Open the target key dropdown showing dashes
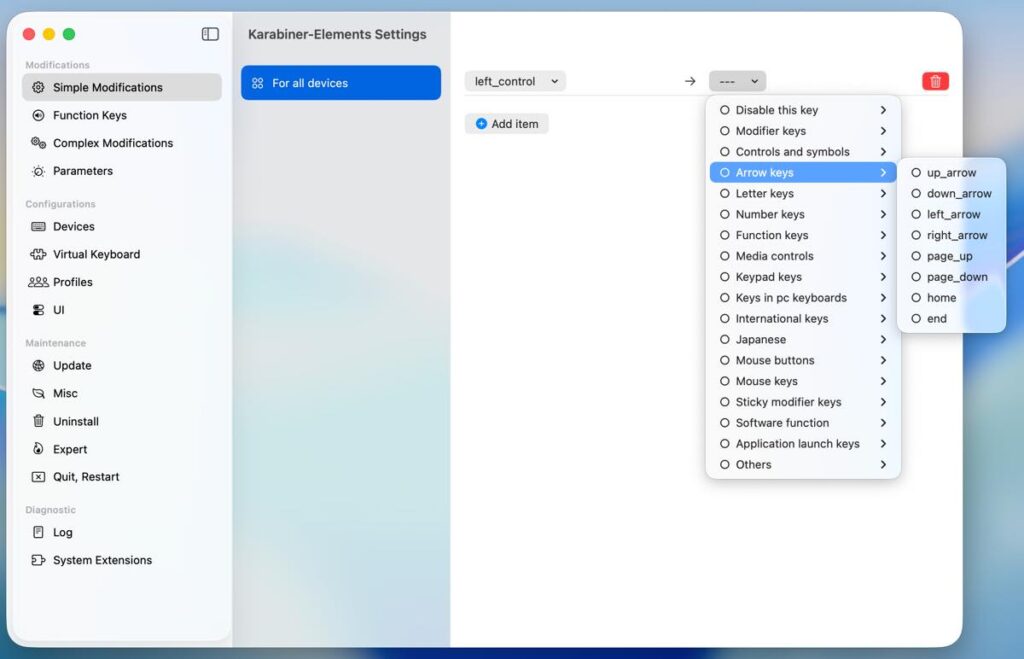This screenshot has width=1024, height=659. coord(737,82)
